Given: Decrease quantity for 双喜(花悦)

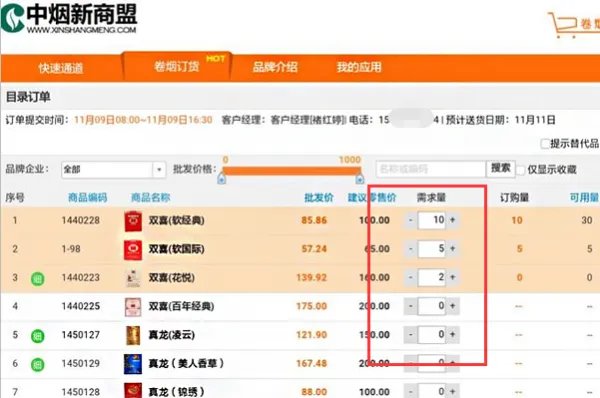Looking at the screenshot, I should 411,277.
